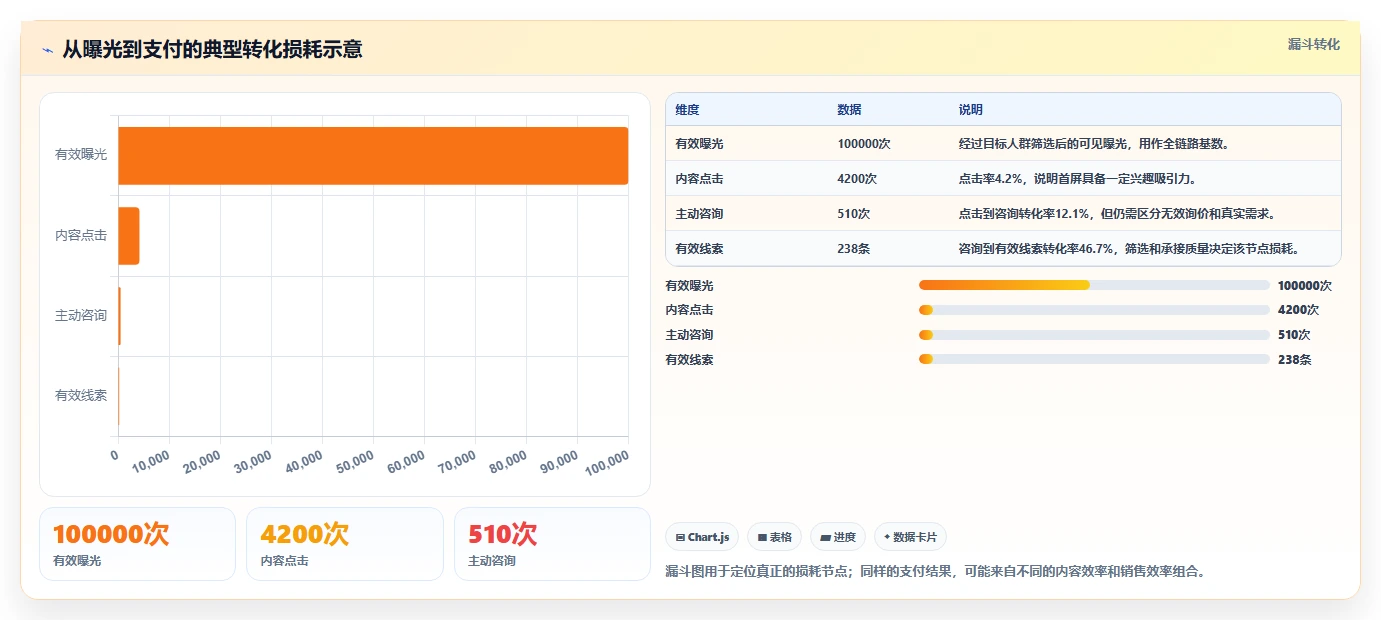Click the 说明 column header

point(970,109)
